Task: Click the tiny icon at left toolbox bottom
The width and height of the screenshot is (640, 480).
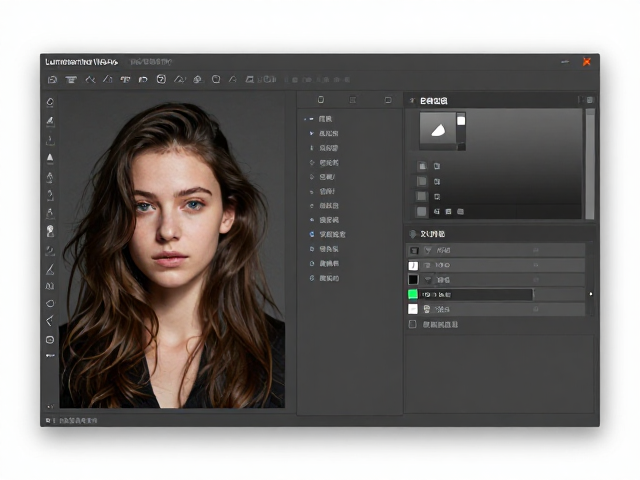Action: (50, 406)
